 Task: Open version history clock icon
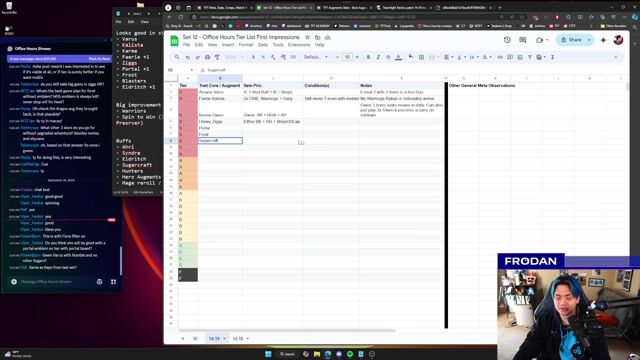pyautogui.click(x=507, y=40)
